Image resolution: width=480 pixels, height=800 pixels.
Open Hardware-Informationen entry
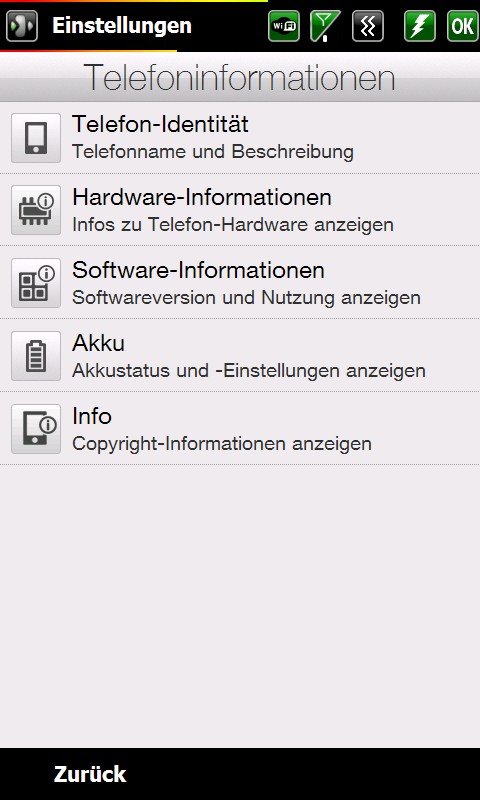[x=240, y=210]
